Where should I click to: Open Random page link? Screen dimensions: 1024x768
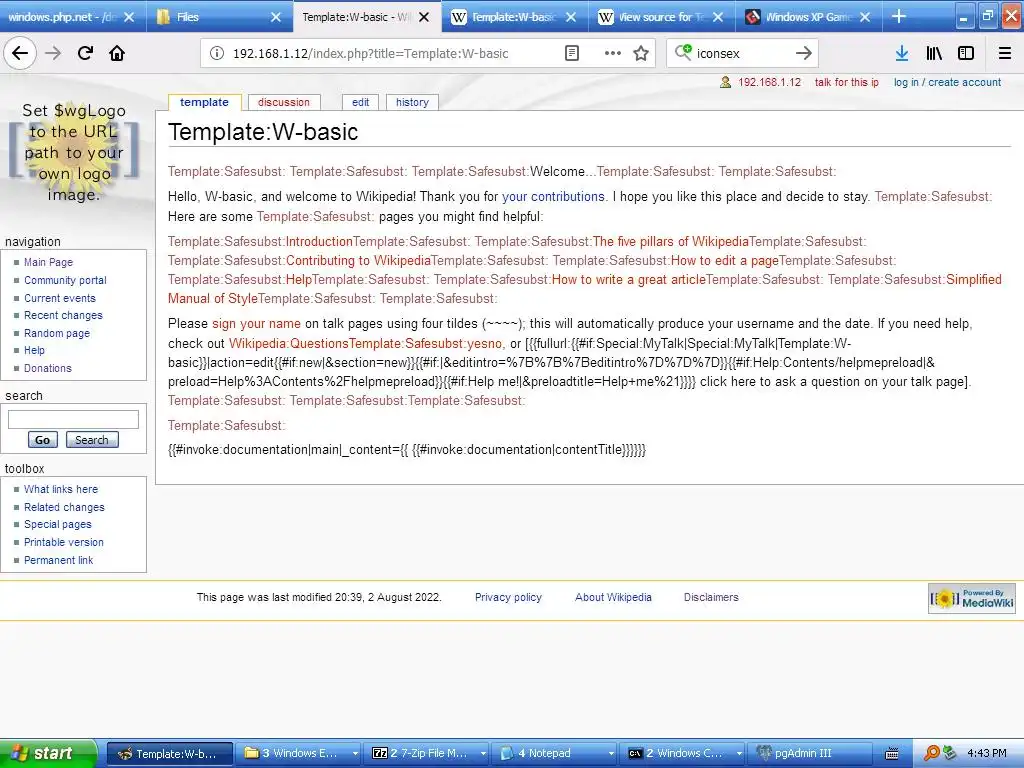click(x=57, y=333)
